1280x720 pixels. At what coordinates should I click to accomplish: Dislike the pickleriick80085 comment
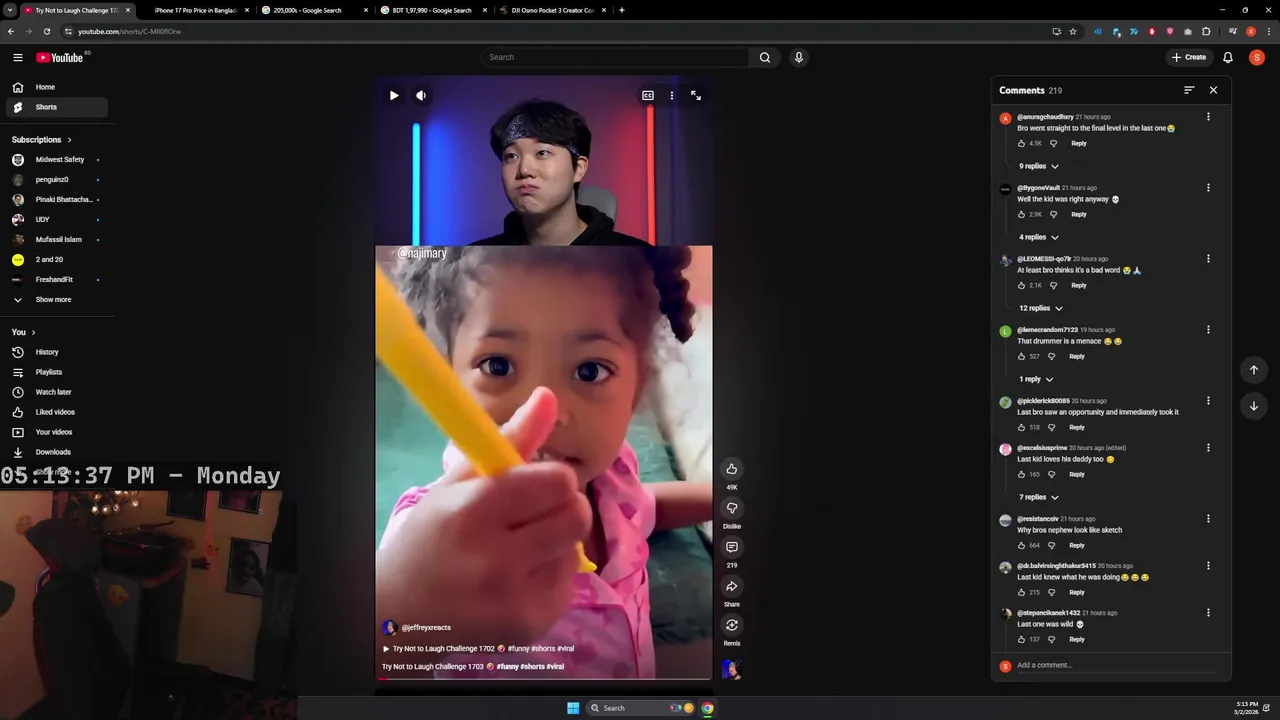pyautogui.click(x=1051, y=427)
